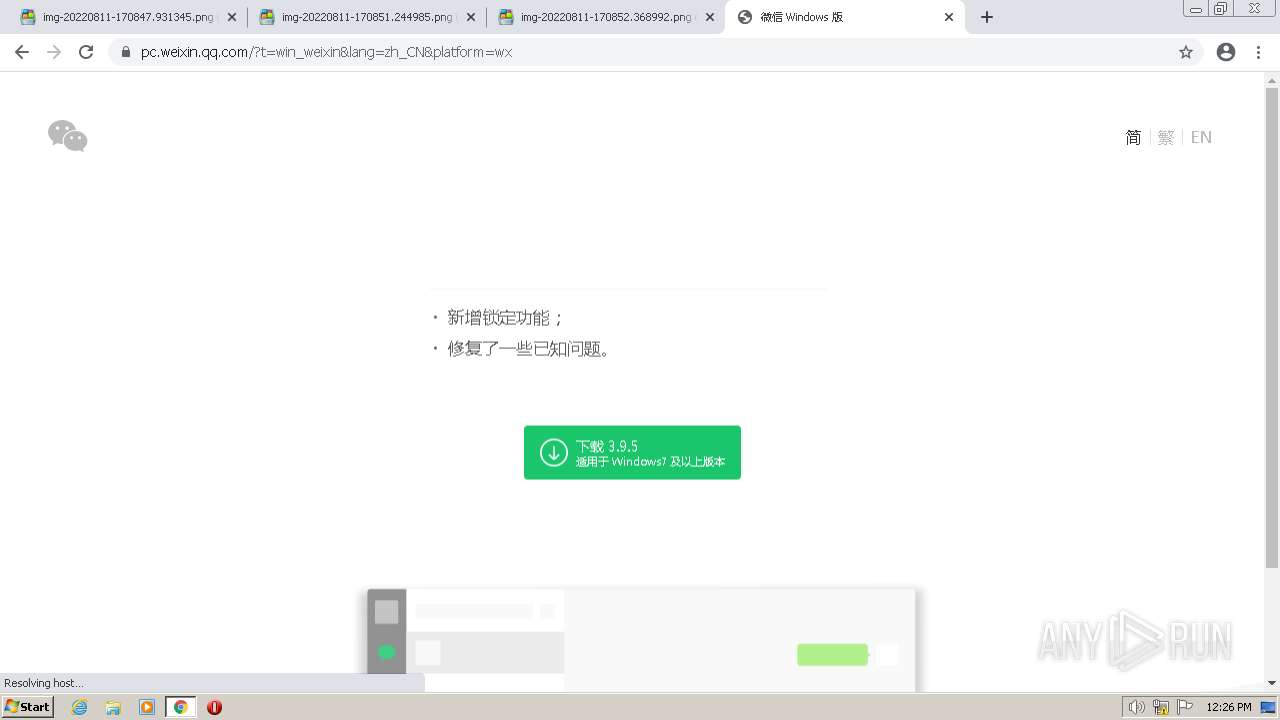Click page vertical scrollbar thumb
The height and width of the screenshot is (720, 1280).
coord(1272,328)
